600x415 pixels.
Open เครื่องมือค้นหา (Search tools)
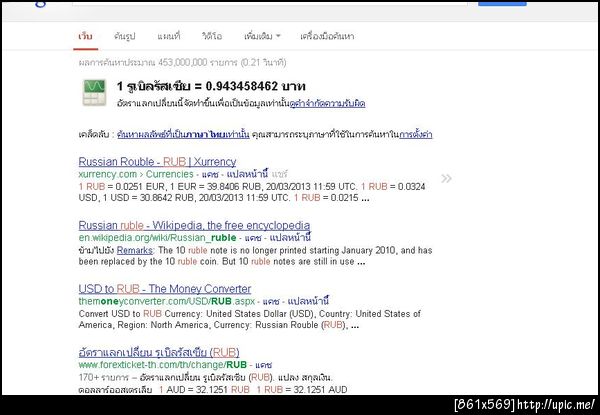pos(327,36)
